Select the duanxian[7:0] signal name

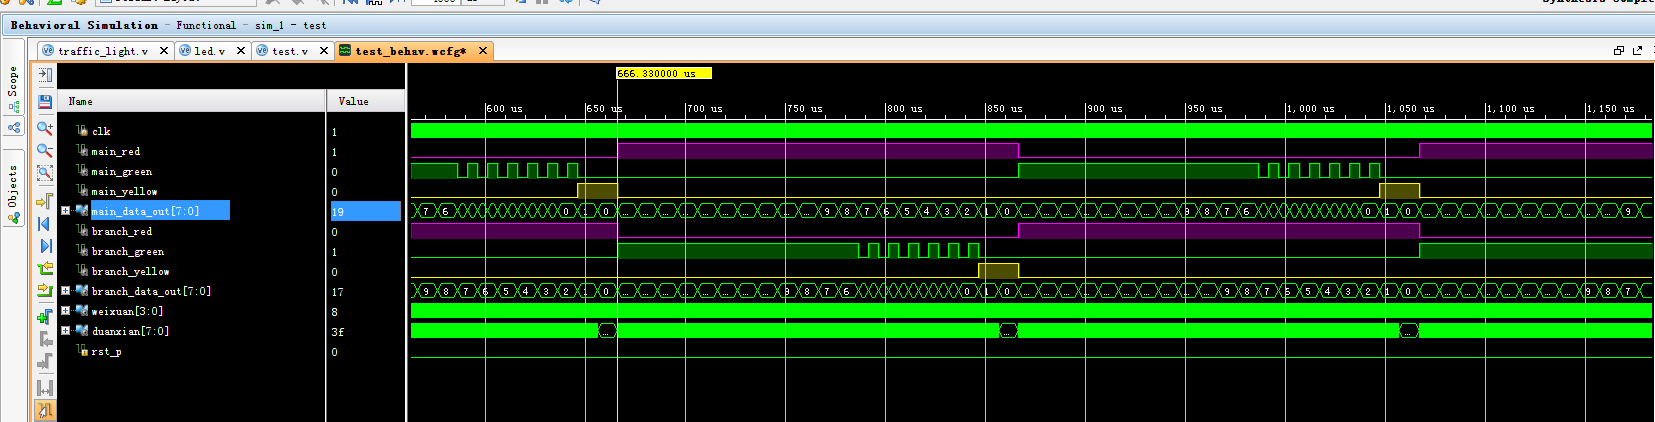click(130, 331)
